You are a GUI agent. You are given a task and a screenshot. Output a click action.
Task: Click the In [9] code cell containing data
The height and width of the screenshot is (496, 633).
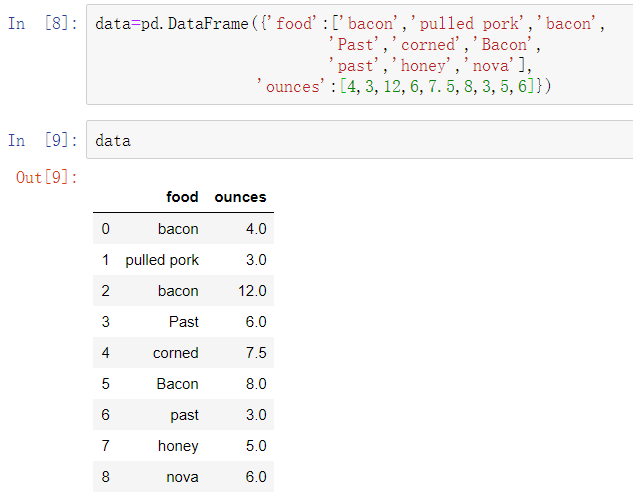coord(359,140)
